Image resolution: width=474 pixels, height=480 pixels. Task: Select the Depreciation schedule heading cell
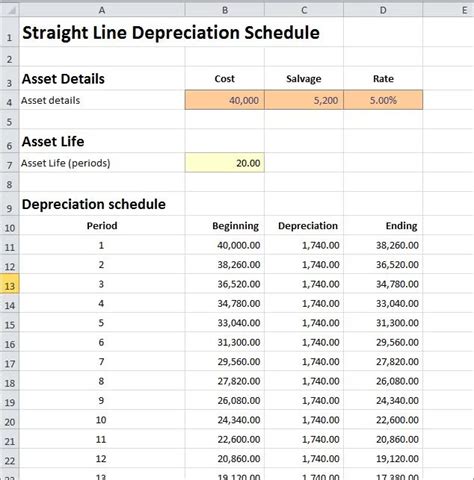[102, 204]
